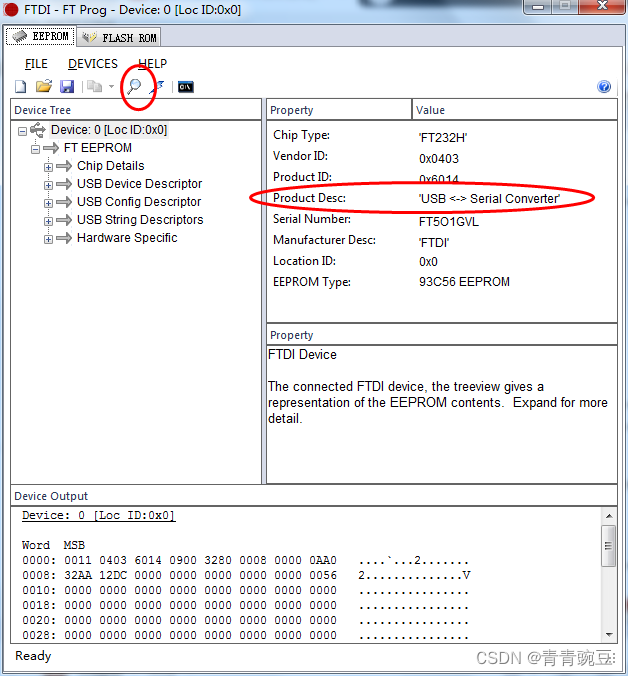The width and height of the screenshot is (628, 676).
Task: Click the Location ID property label
Action: pyautogui.click(x=304, y=261)
